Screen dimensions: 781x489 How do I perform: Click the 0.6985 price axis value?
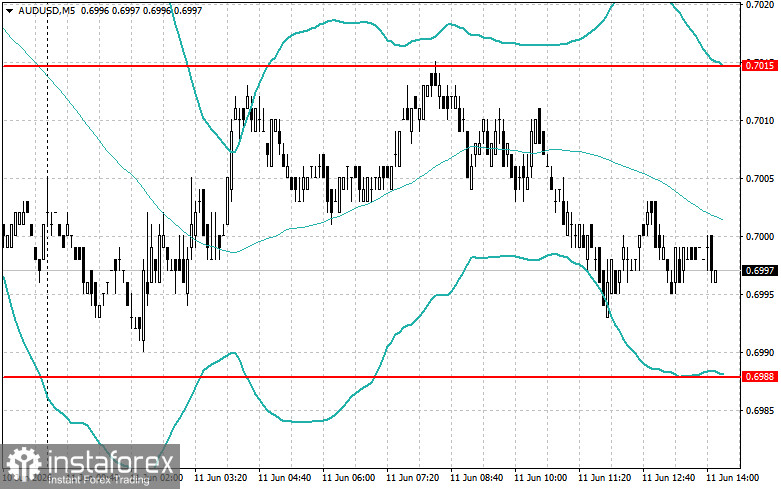760,411
